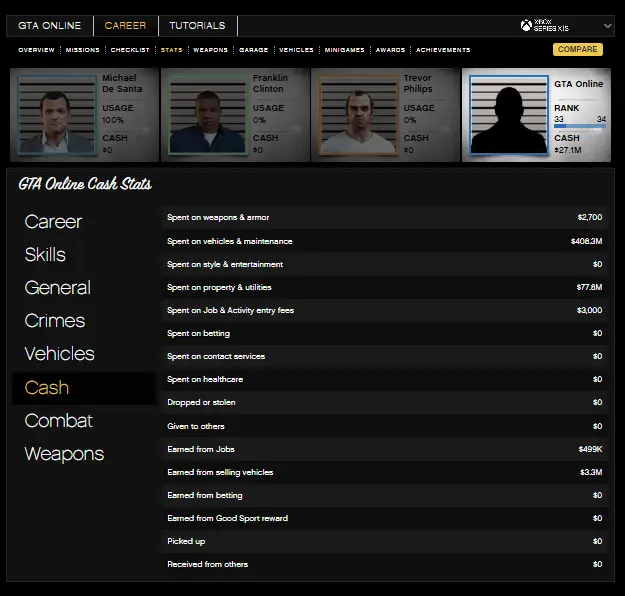View the GARAGE section
625x596 pixels.
[x=253, y=50]
